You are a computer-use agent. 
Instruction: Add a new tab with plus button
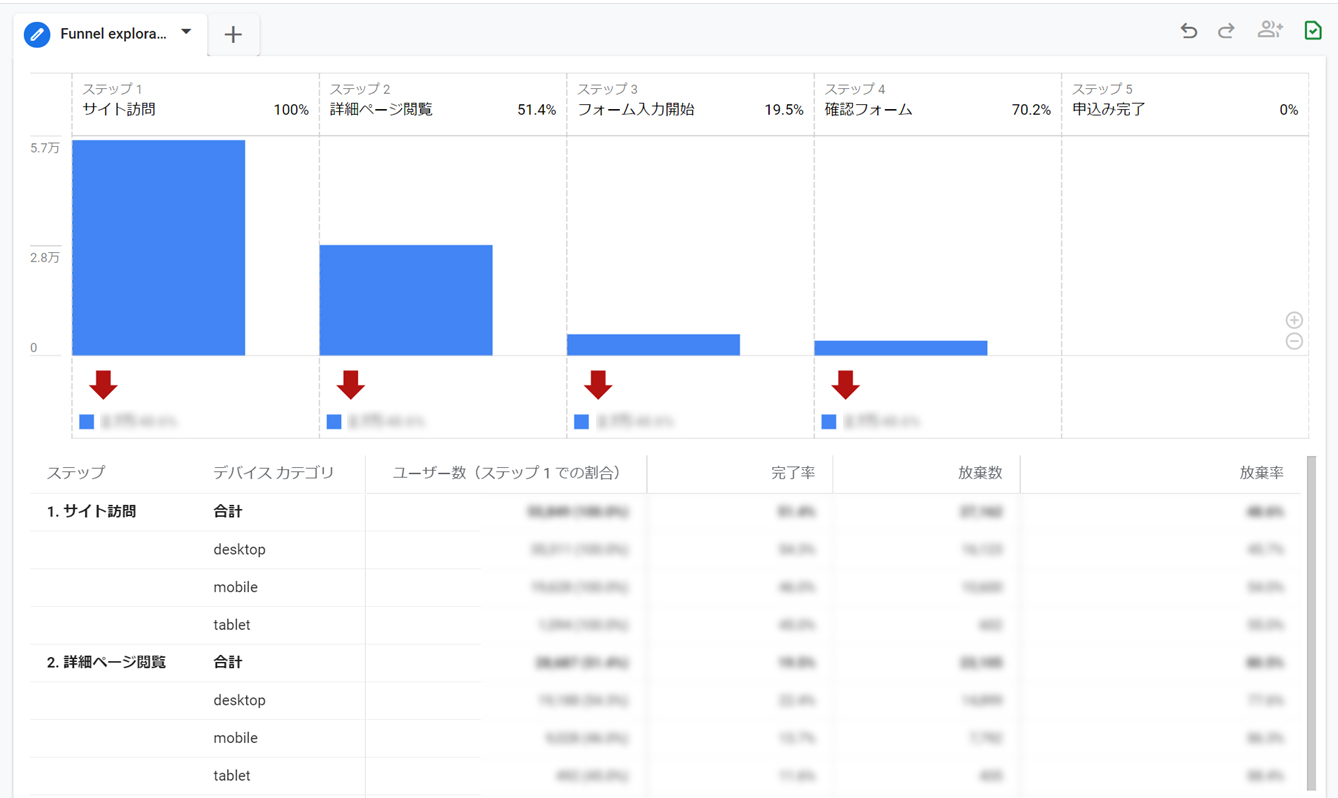(233, 35)
